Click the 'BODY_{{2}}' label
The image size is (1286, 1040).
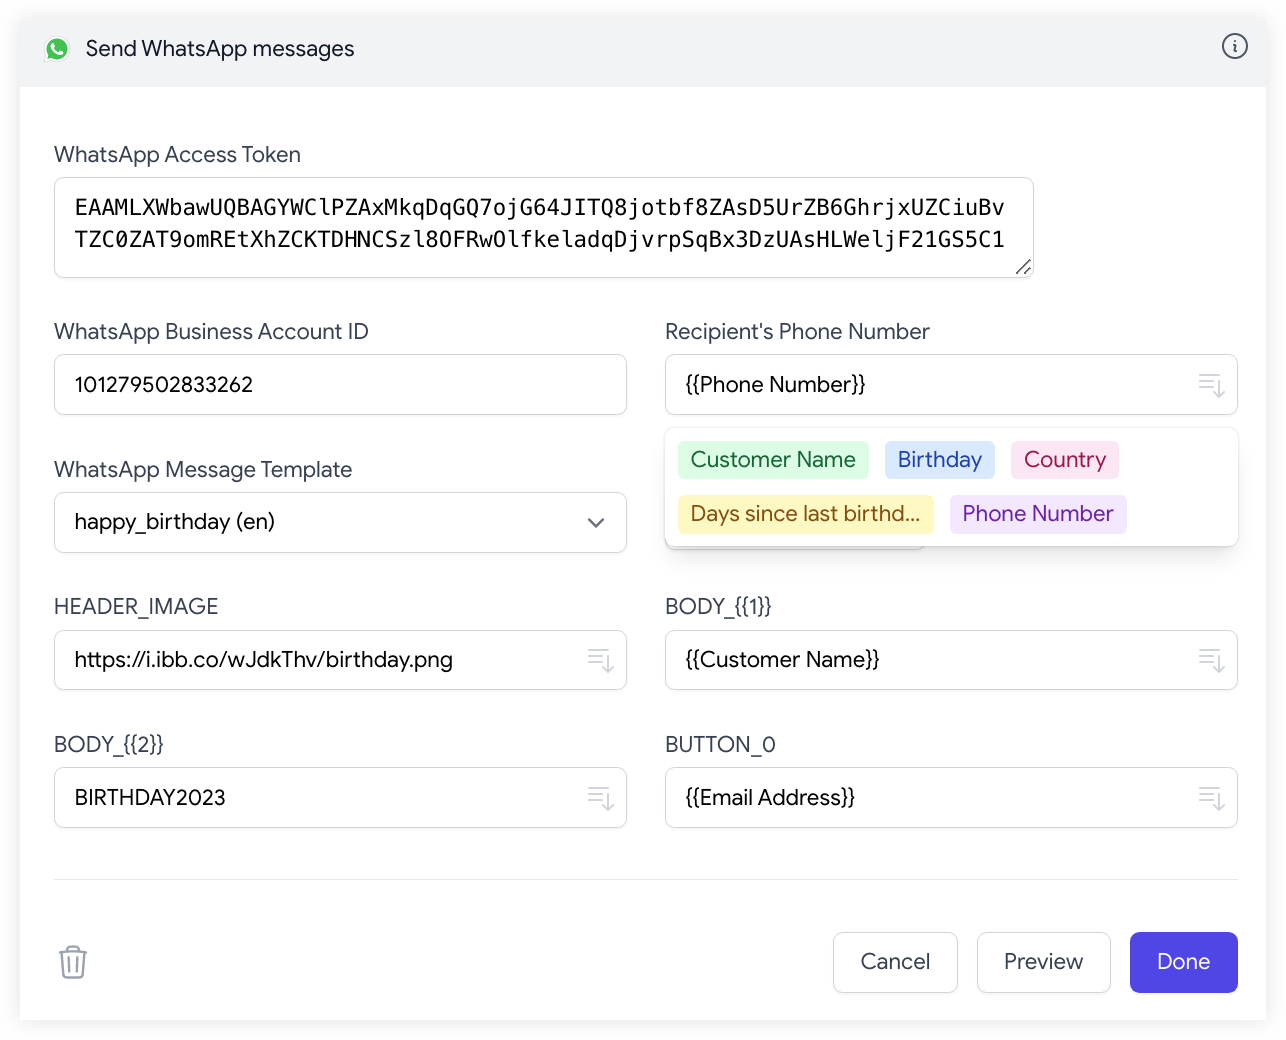coord(108,745)
